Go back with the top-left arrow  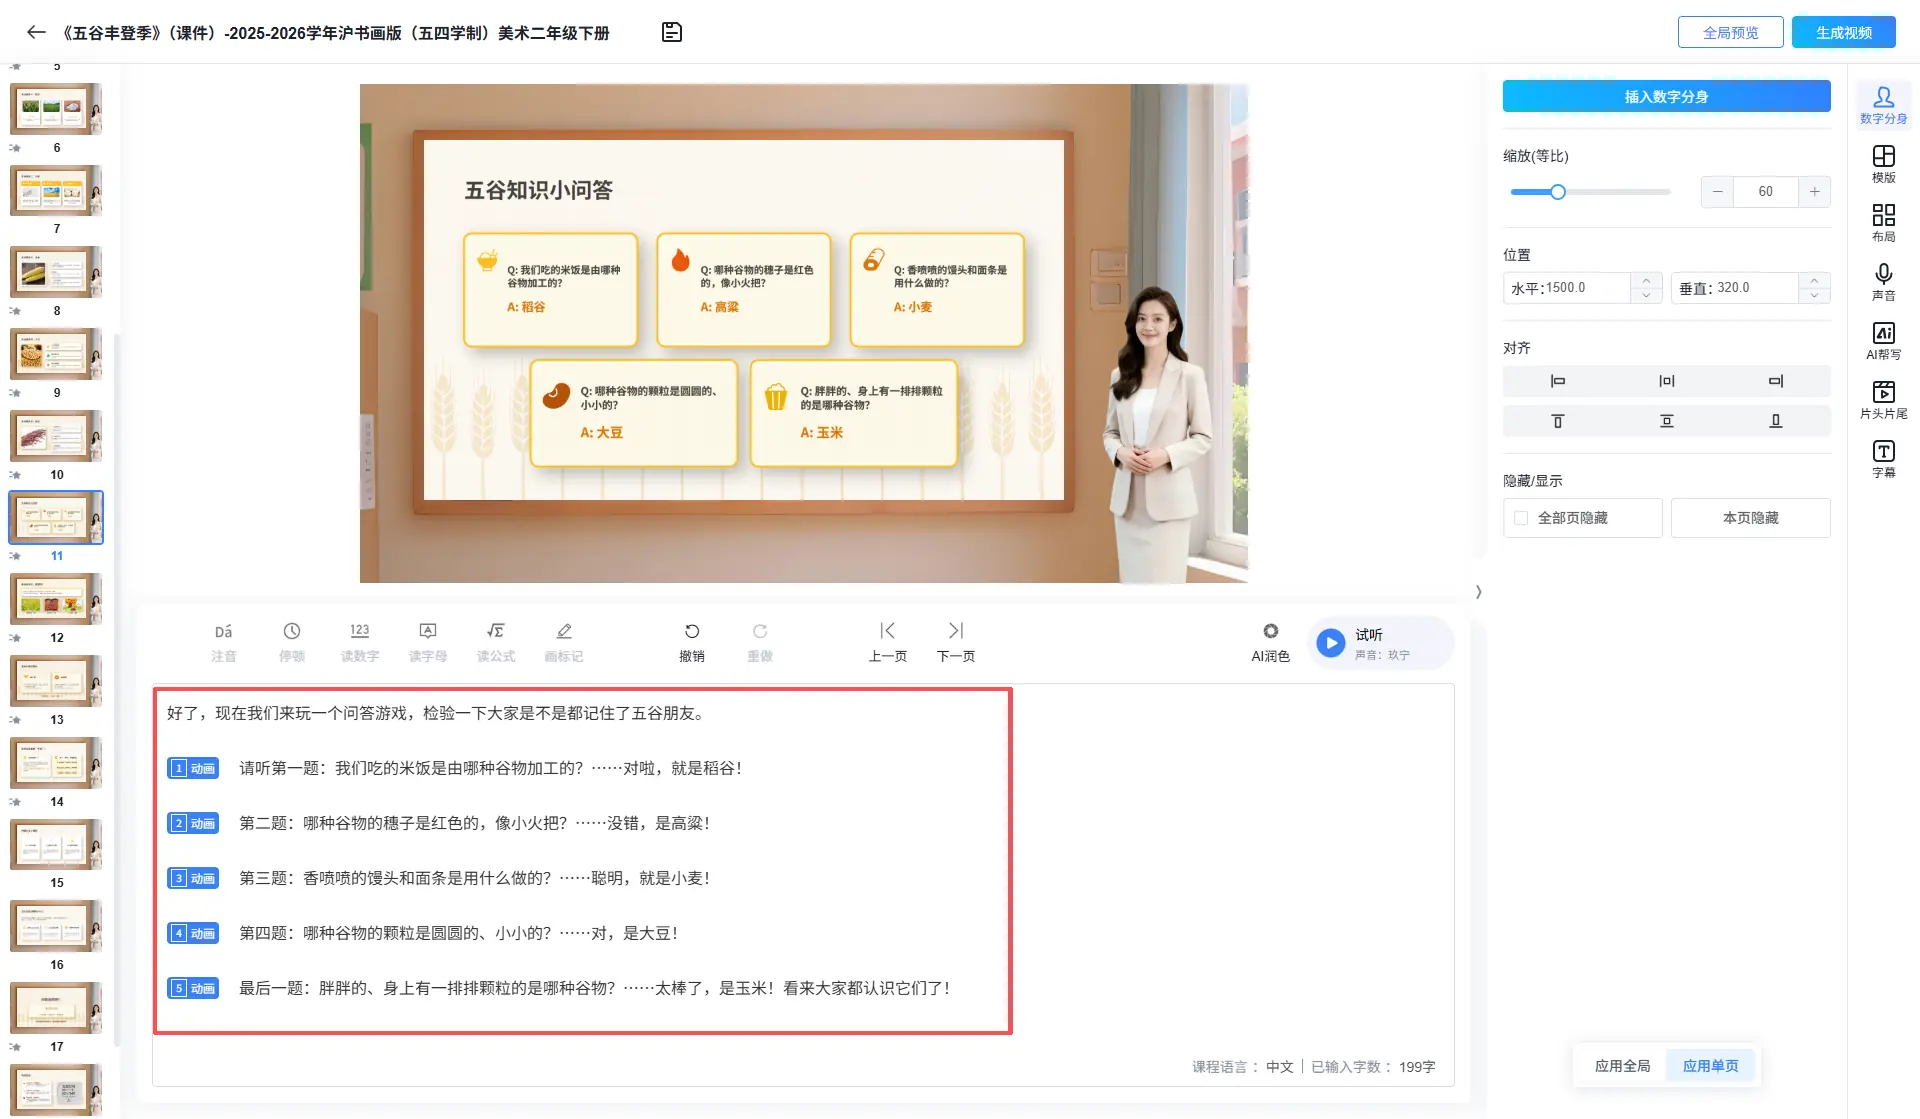pyautogui.click(x=36, y=32)
